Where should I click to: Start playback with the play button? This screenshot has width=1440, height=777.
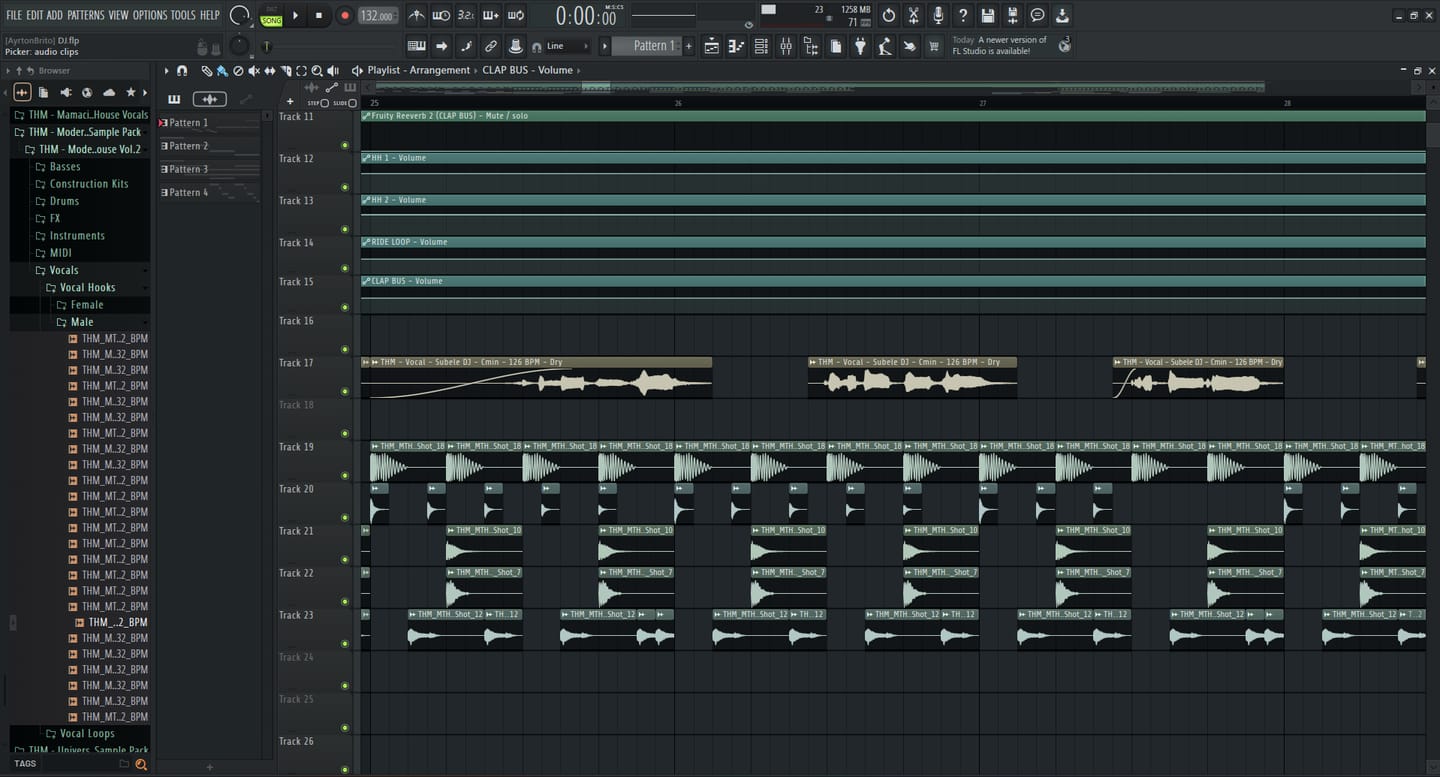pyautogui.click(x=295, y=16)
